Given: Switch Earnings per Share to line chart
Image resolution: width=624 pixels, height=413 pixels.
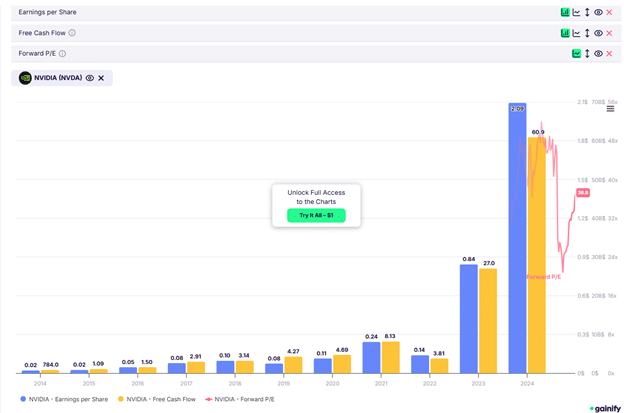Looking at the screenshot, I should (x=576, y=12).
